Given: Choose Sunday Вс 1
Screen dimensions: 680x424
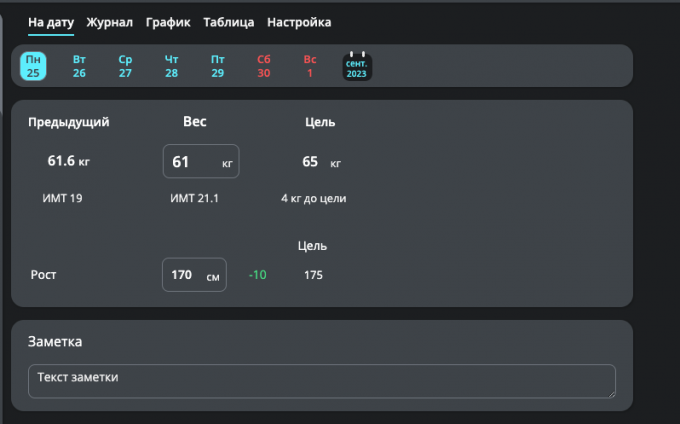Looking at the screenshot, I should coord(310,66).
